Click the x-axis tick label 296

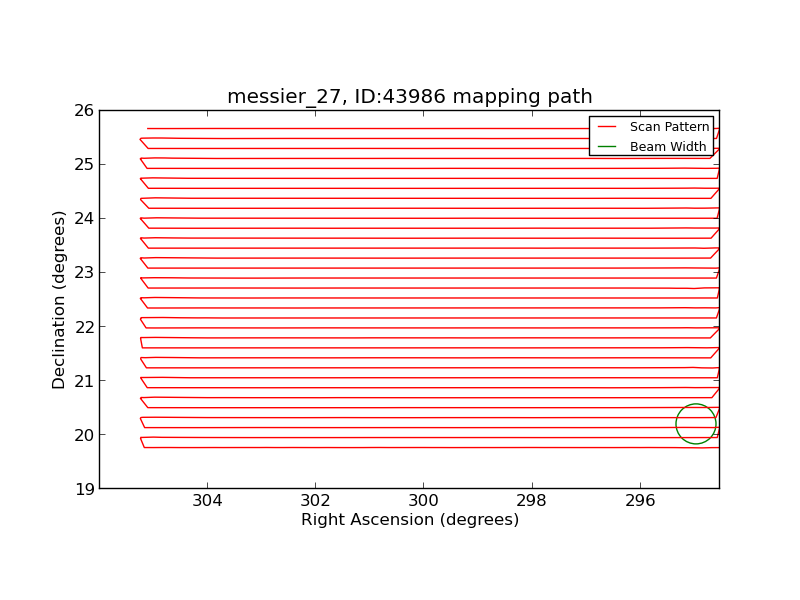click(640, 501)
